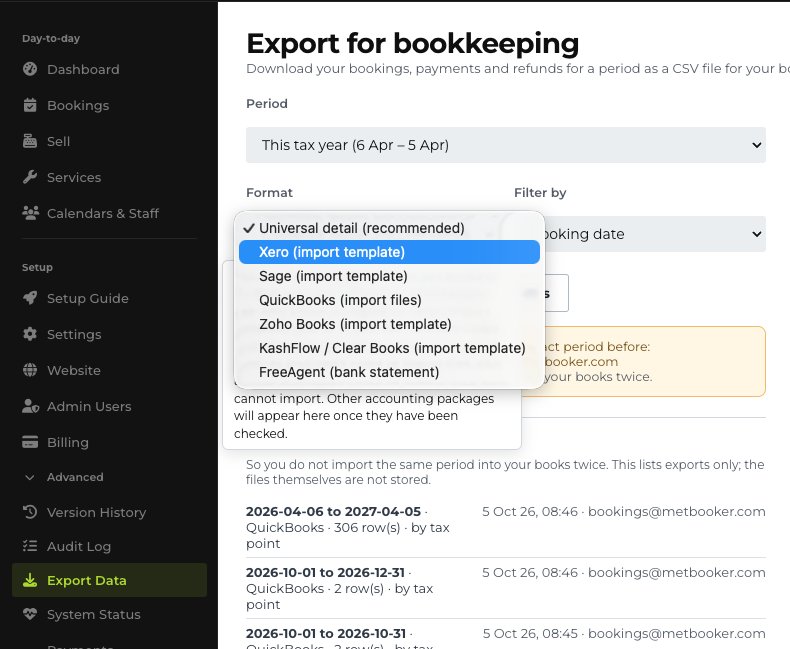Image resolution: width=790 pixels, height=649 pixels.
Task: Click the Setup Guide rocket icon
Action: [30, 298]
